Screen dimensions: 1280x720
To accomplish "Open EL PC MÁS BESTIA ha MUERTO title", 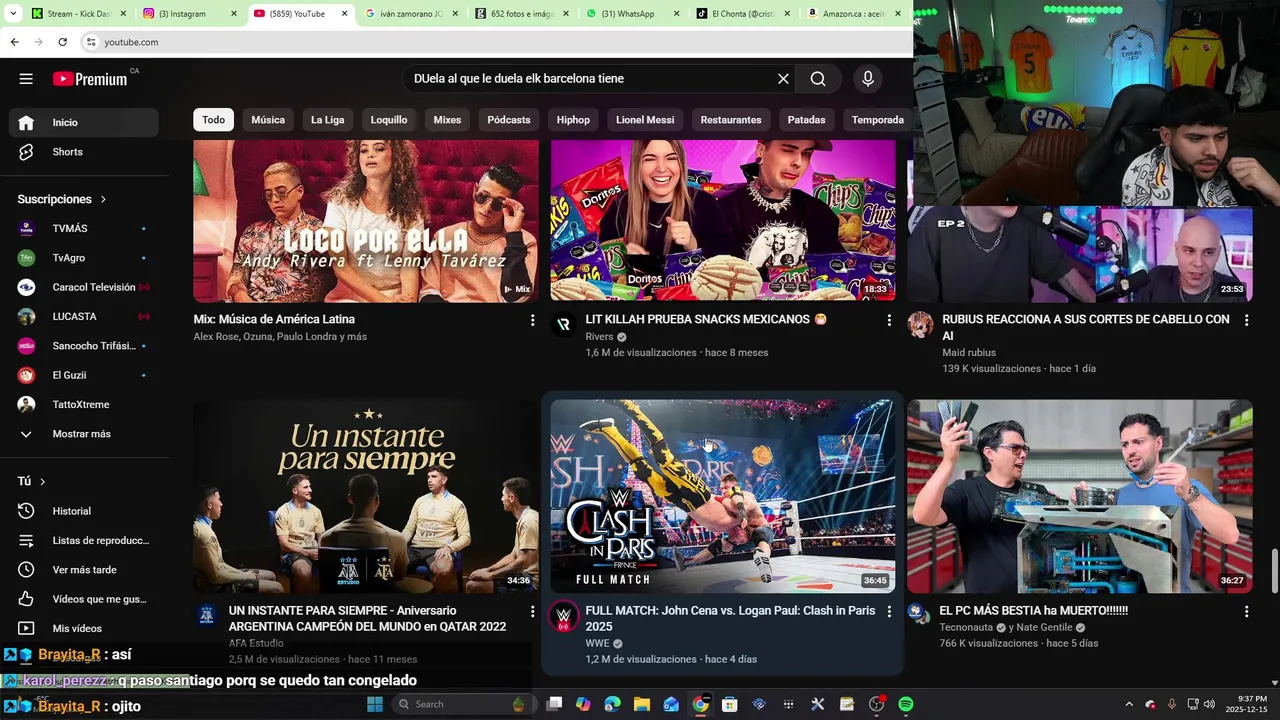I will 1034,610.
